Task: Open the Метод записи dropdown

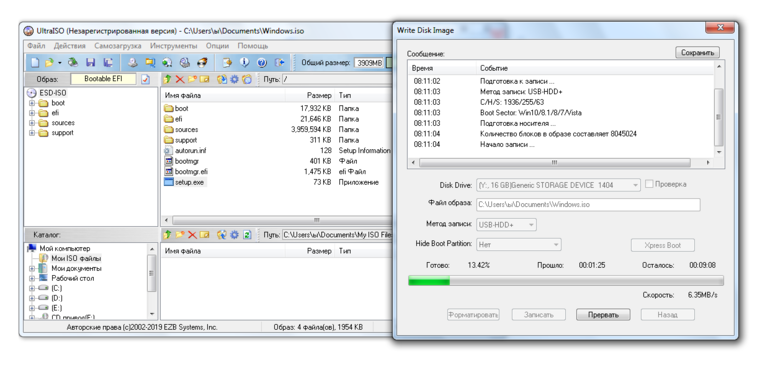Action: tap(507, 224)
